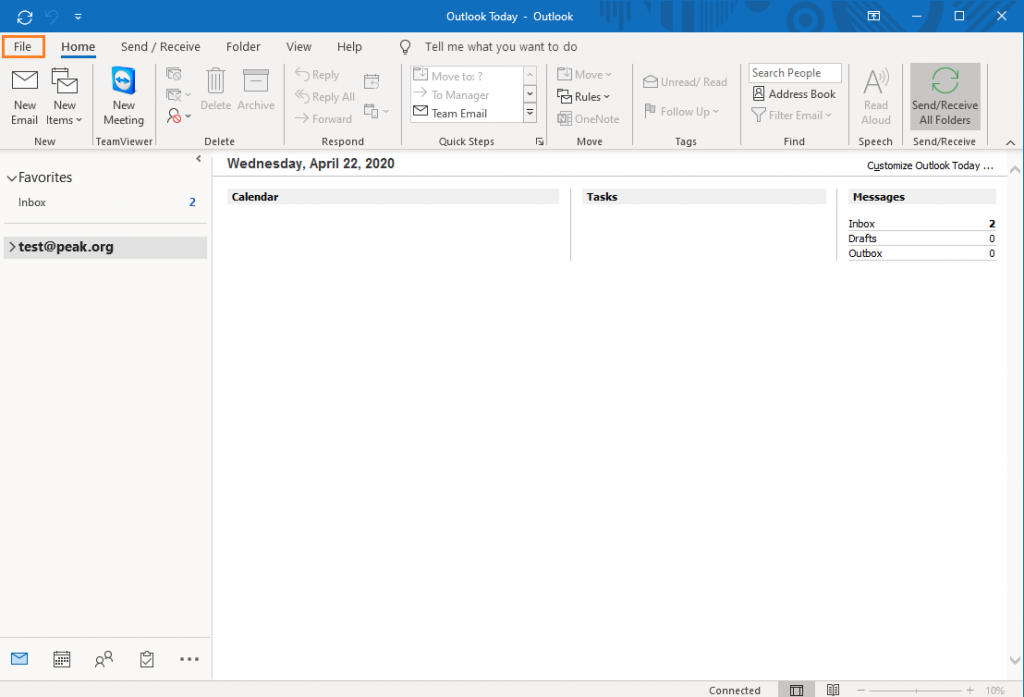Switch to People contacts view
The width and height of the screenshot is (1024, 697).
(104, 659)
